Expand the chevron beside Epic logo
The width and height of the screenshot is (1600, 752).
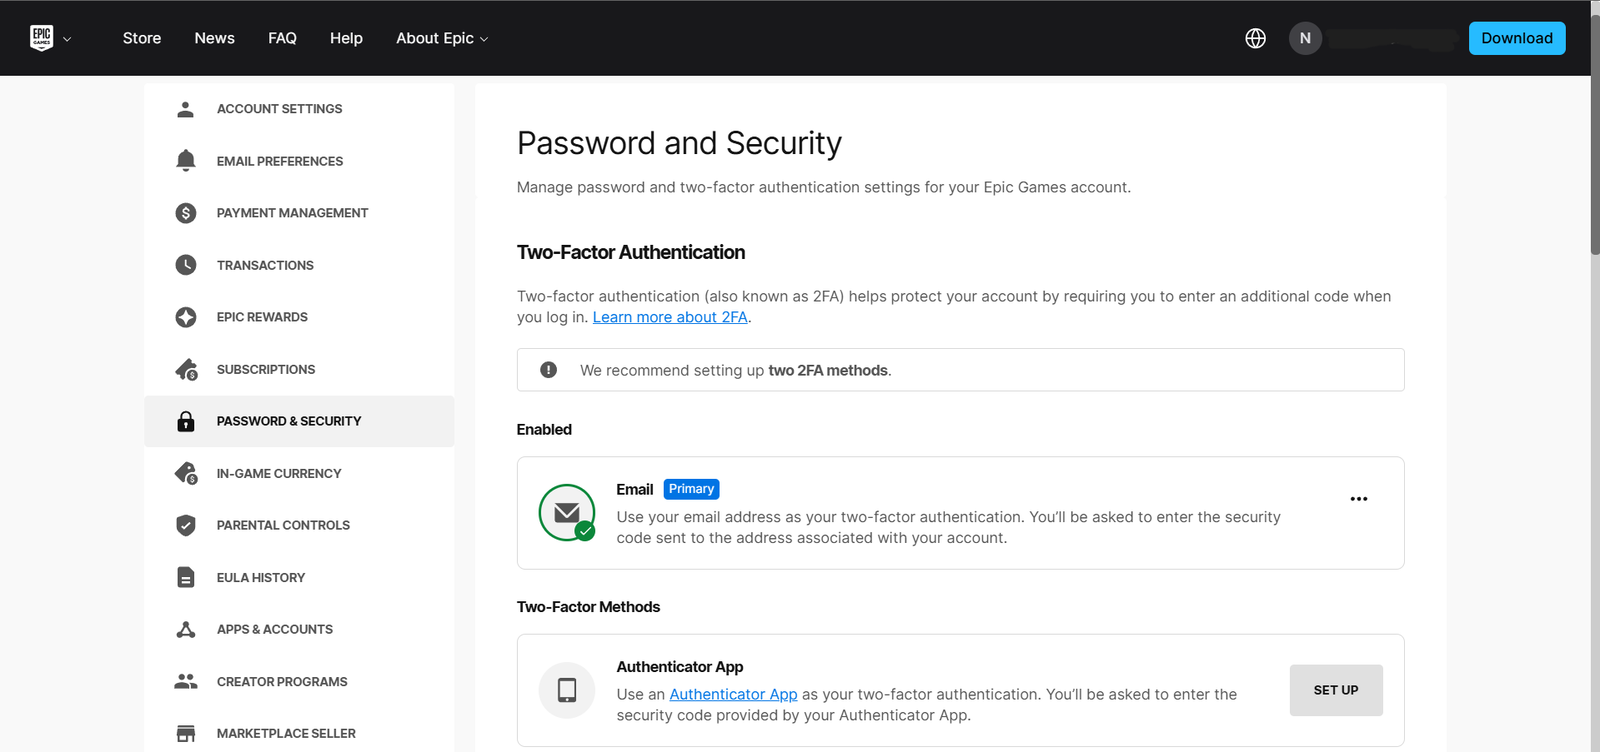pos(67,39)
